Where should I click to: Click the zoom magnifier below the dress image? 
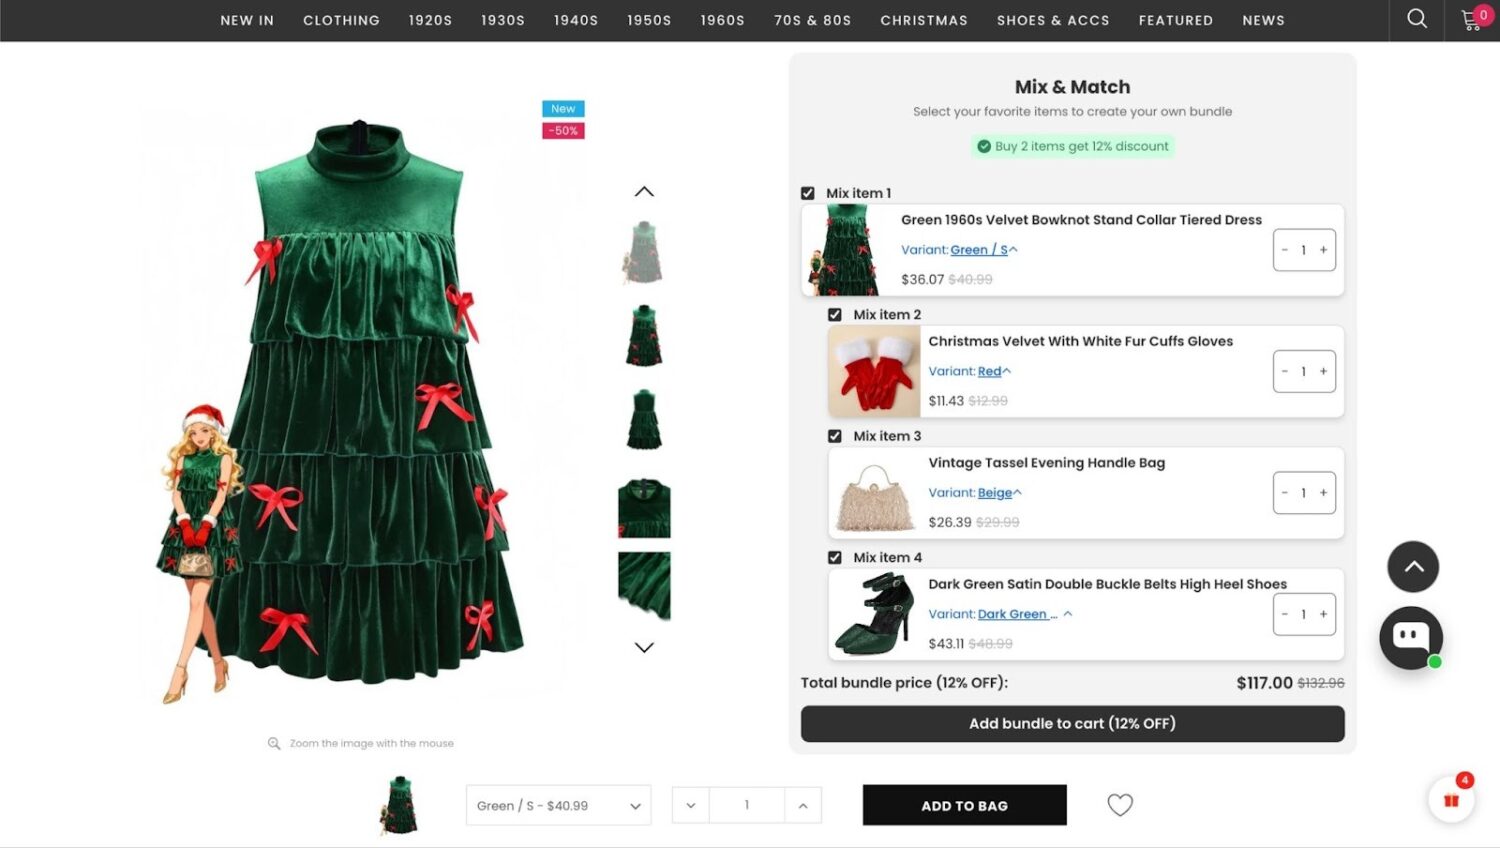(273, 743)
